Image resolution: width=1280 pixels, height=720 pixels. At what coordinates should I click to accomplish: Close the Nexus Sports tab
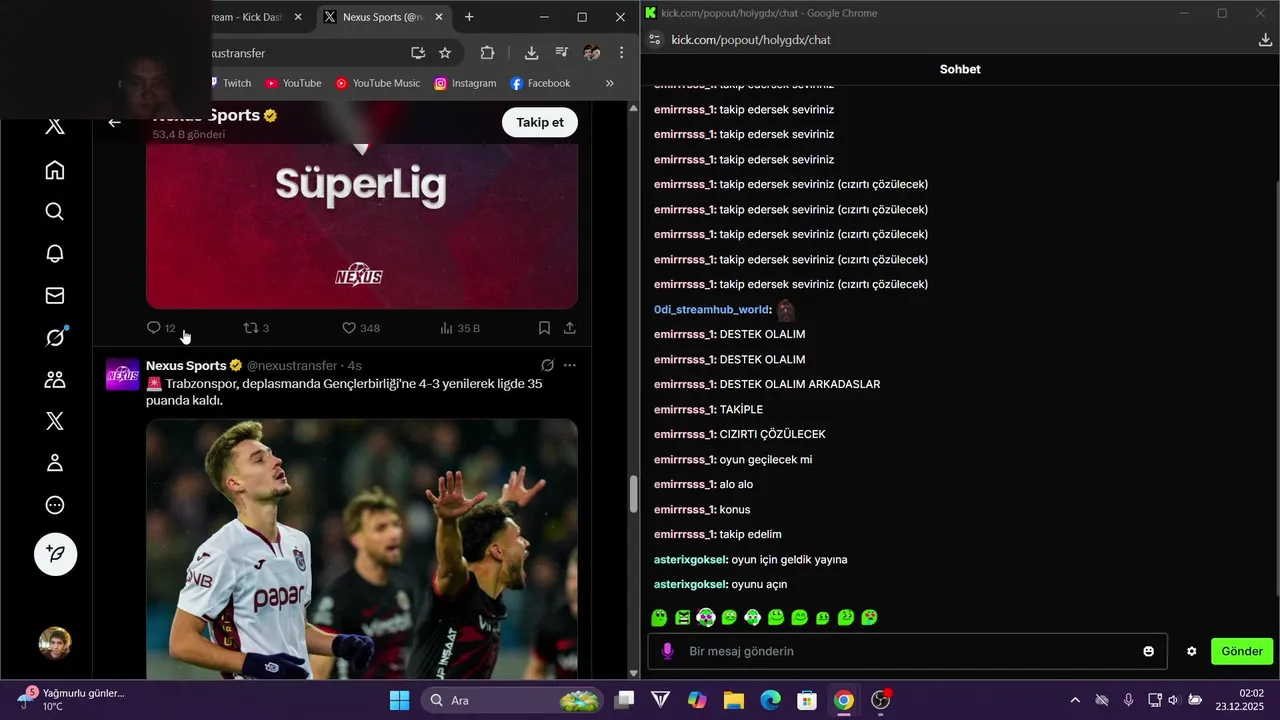[x=438, y=17]
